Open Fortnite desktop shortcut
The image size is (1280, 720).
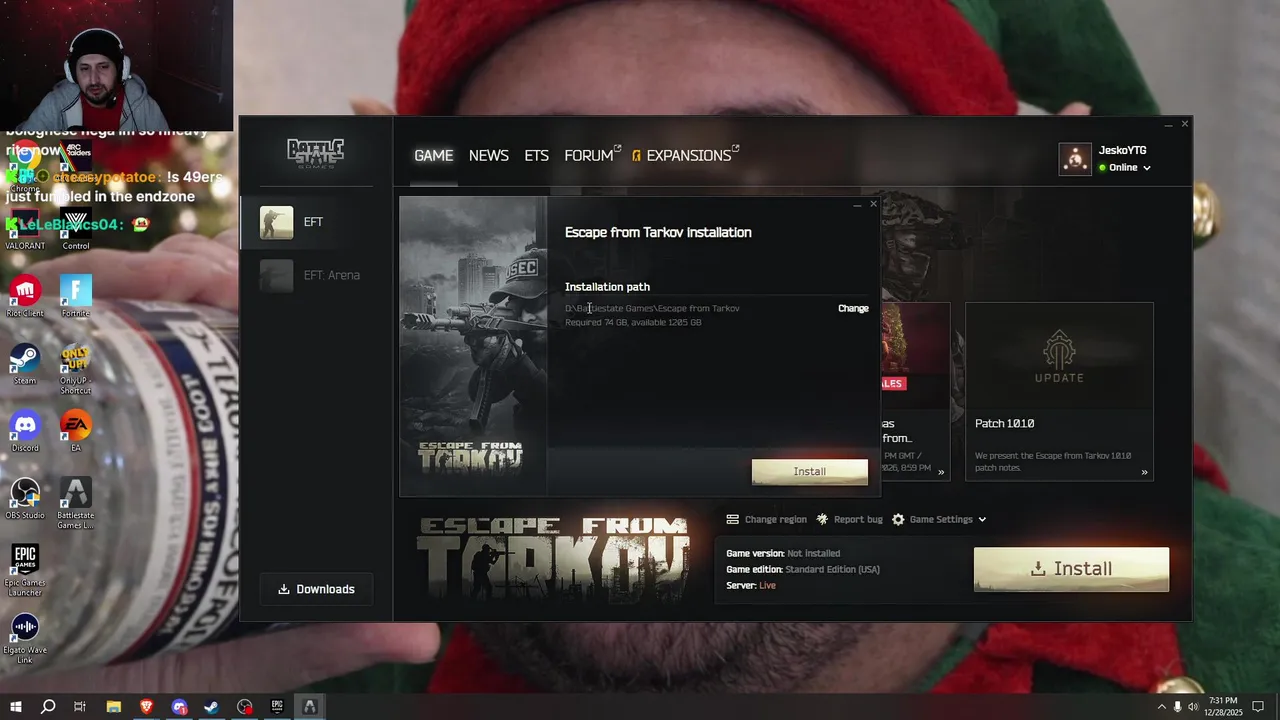76,296
